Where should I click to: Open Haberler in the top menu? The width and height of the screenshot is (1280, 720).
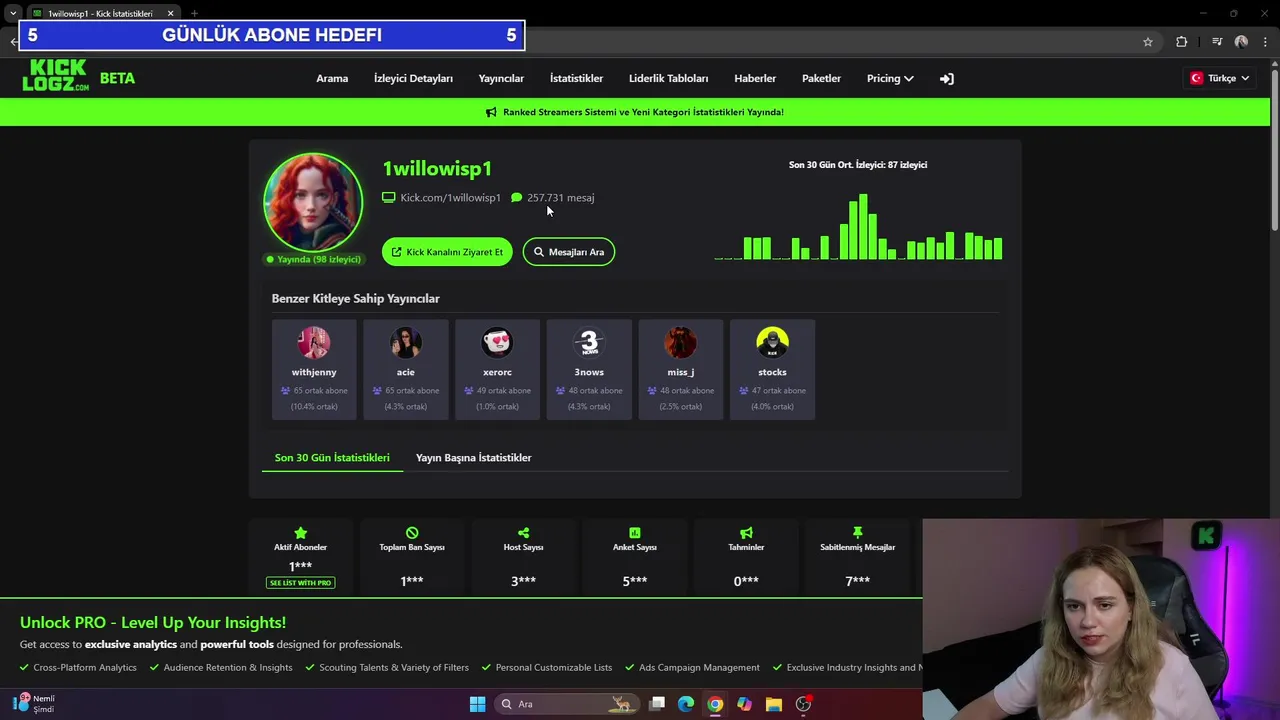click(x=755, y=78)
